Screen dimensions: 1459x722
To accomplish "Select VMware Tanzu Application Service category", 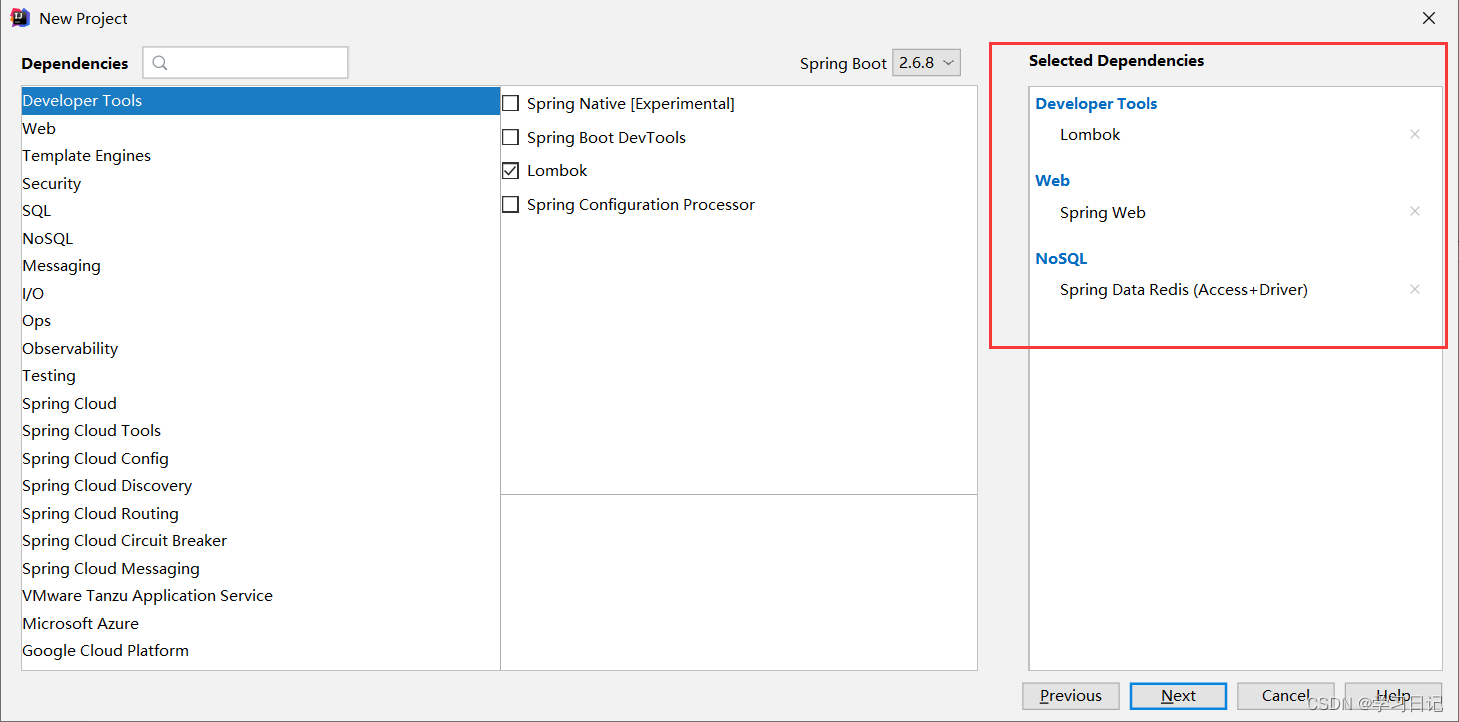I will (x=261, y=596).
